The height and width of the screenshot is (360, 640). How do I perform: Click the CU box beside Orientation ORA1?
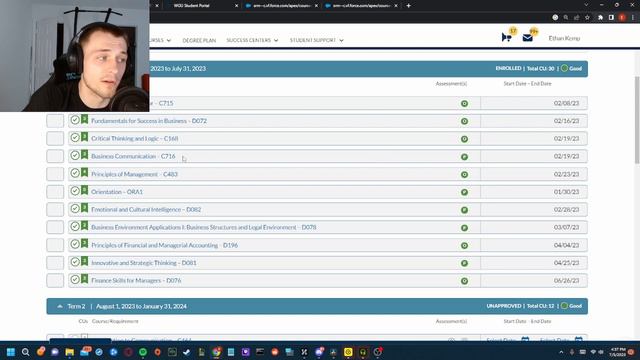(x=55, y=192)
